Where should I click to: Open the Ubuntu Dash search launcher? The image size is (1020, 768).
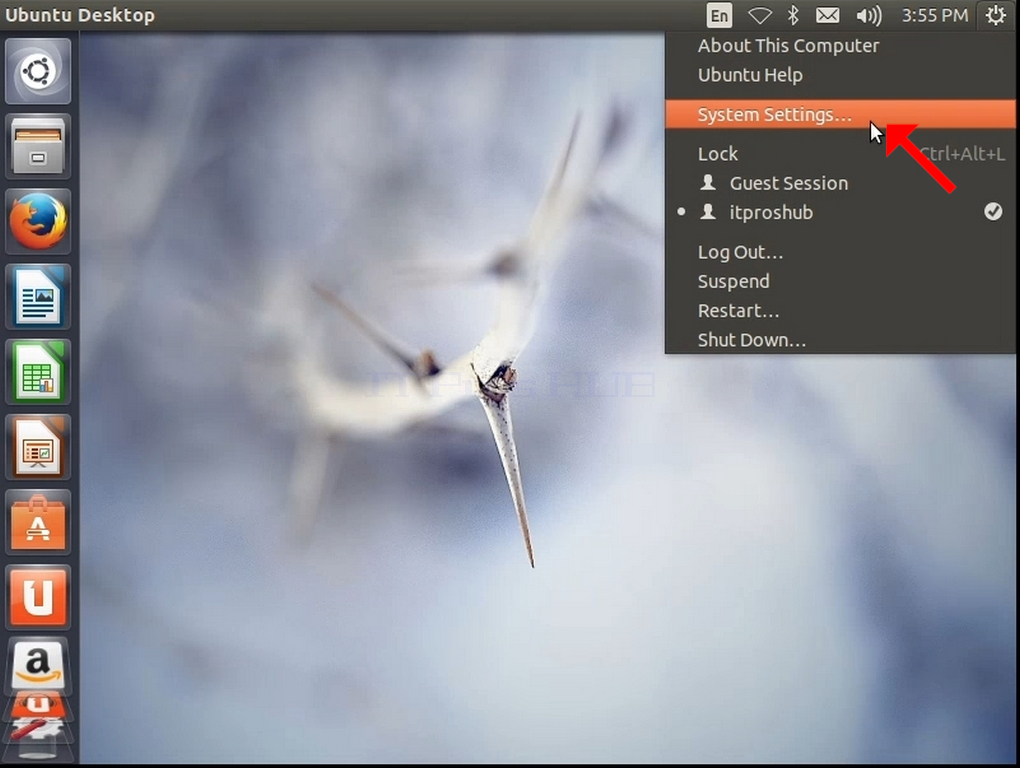(38, 71)
